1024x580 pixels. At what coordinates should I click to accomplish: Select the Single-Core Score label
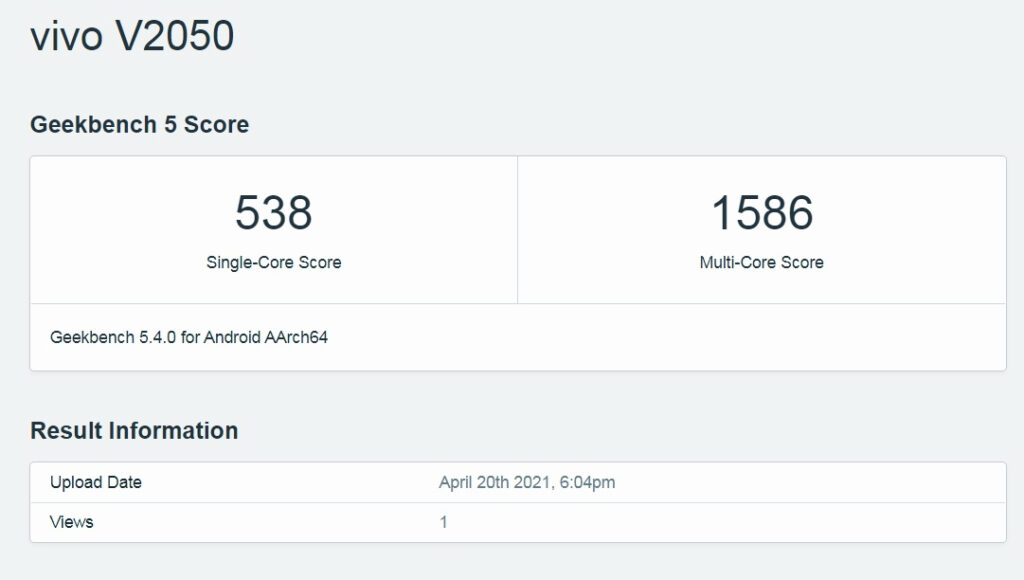tap(275, 262)
